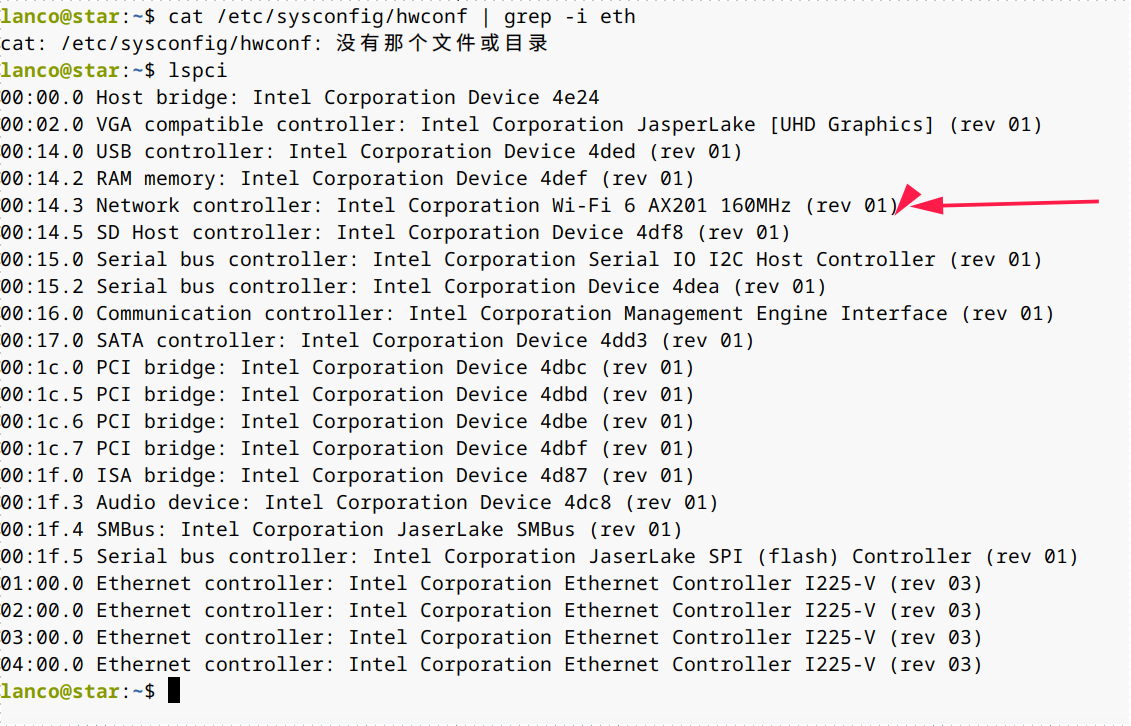Click the SD Host controller line
1131x726 pixels.
tap(395, 233)
